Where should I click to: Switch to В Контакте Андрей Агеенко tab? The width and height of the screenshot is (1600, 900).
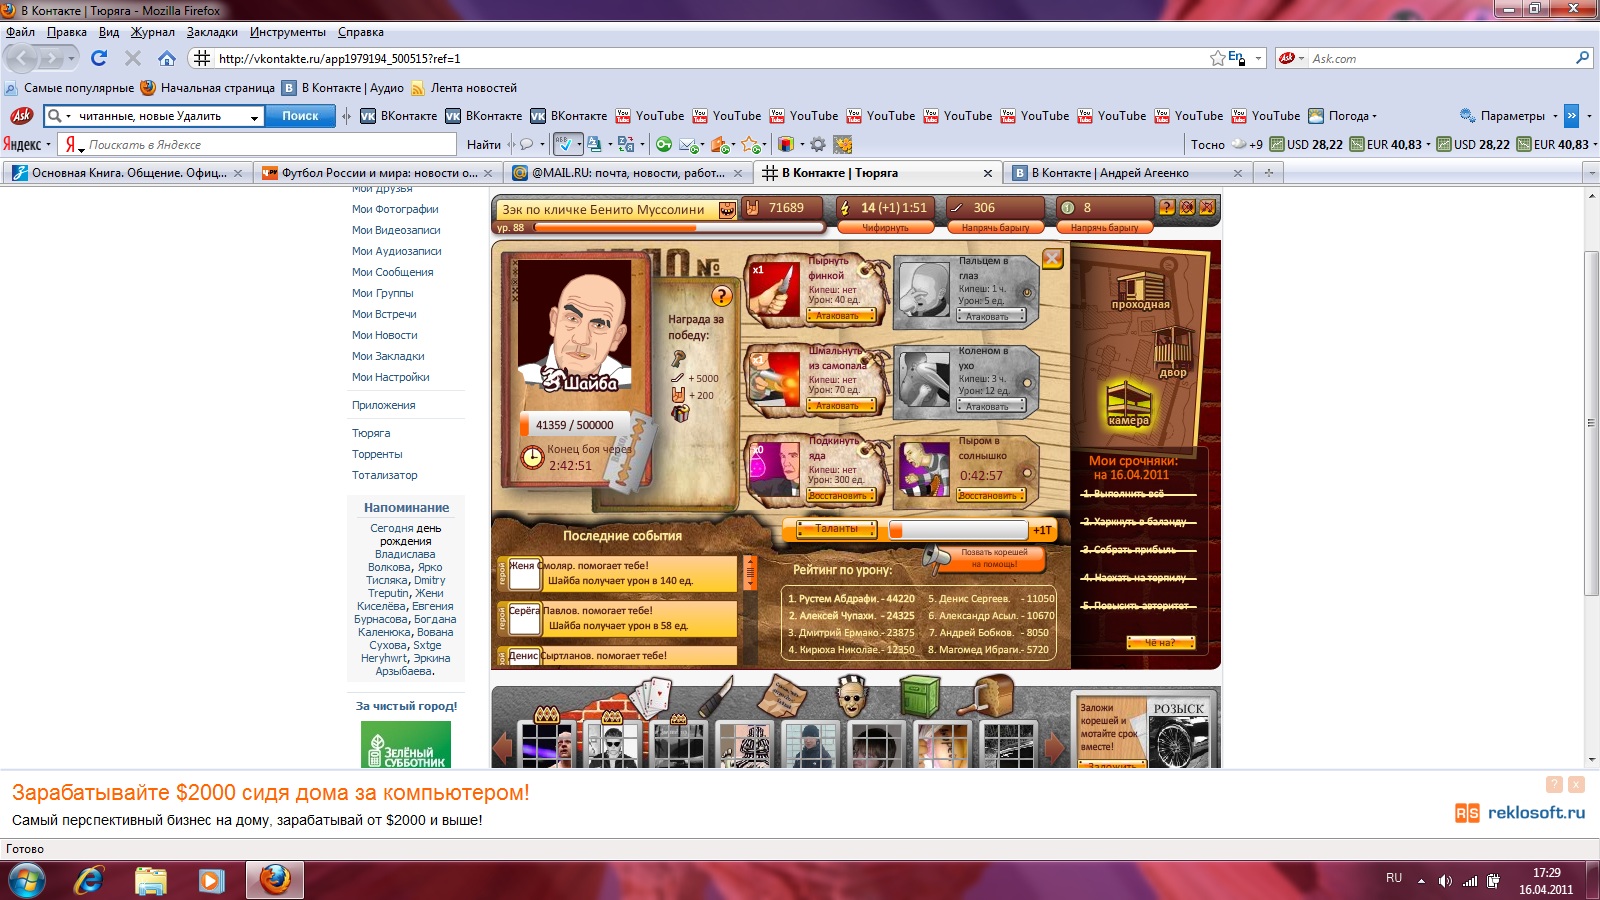coord(1128,173)
